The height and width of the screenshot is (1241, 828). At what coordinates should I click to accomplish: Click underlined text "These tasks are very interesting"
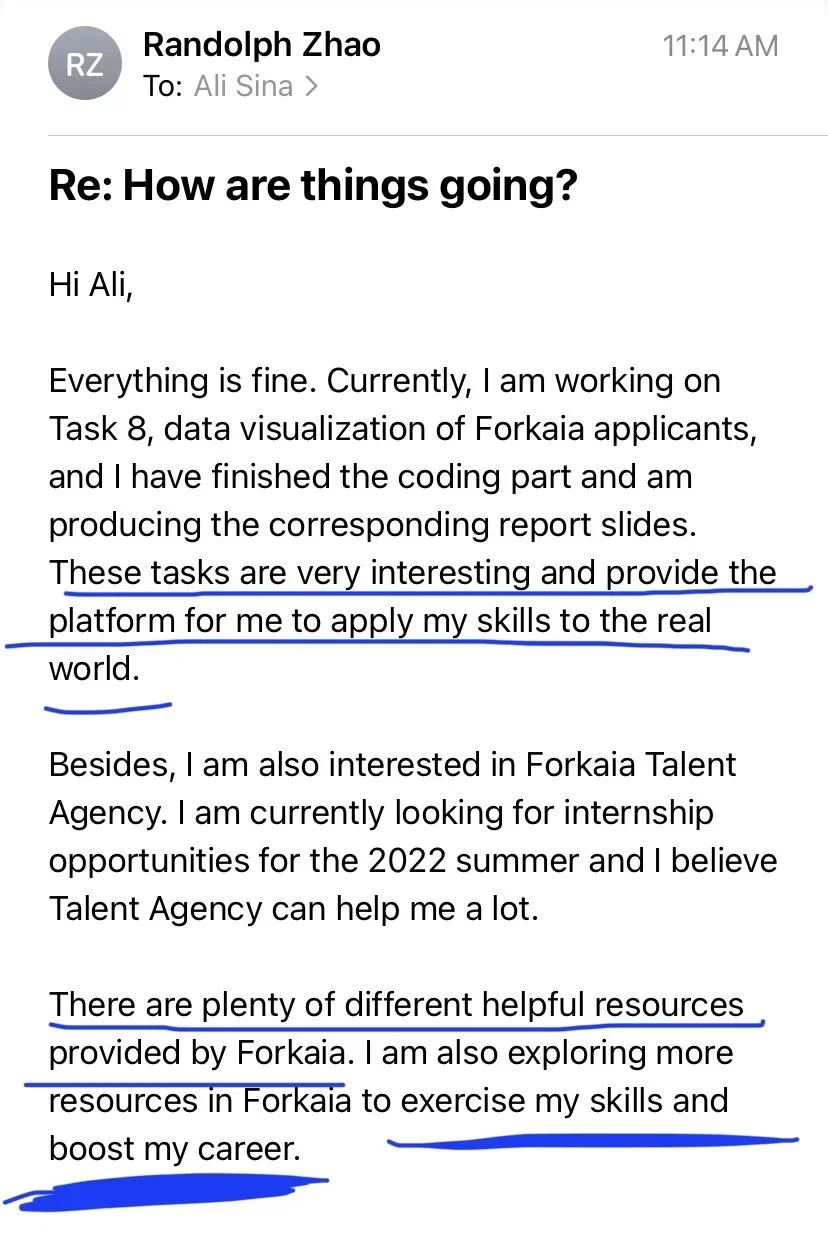point(290,573)
